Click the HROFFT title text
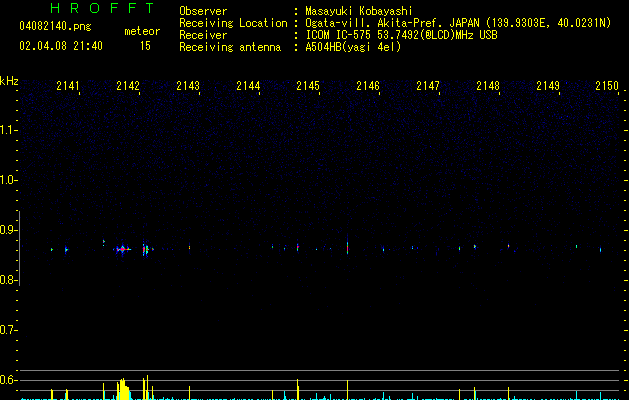Image resolution: width=629 pixels, height=400 pixels. [x=102, y=8]
